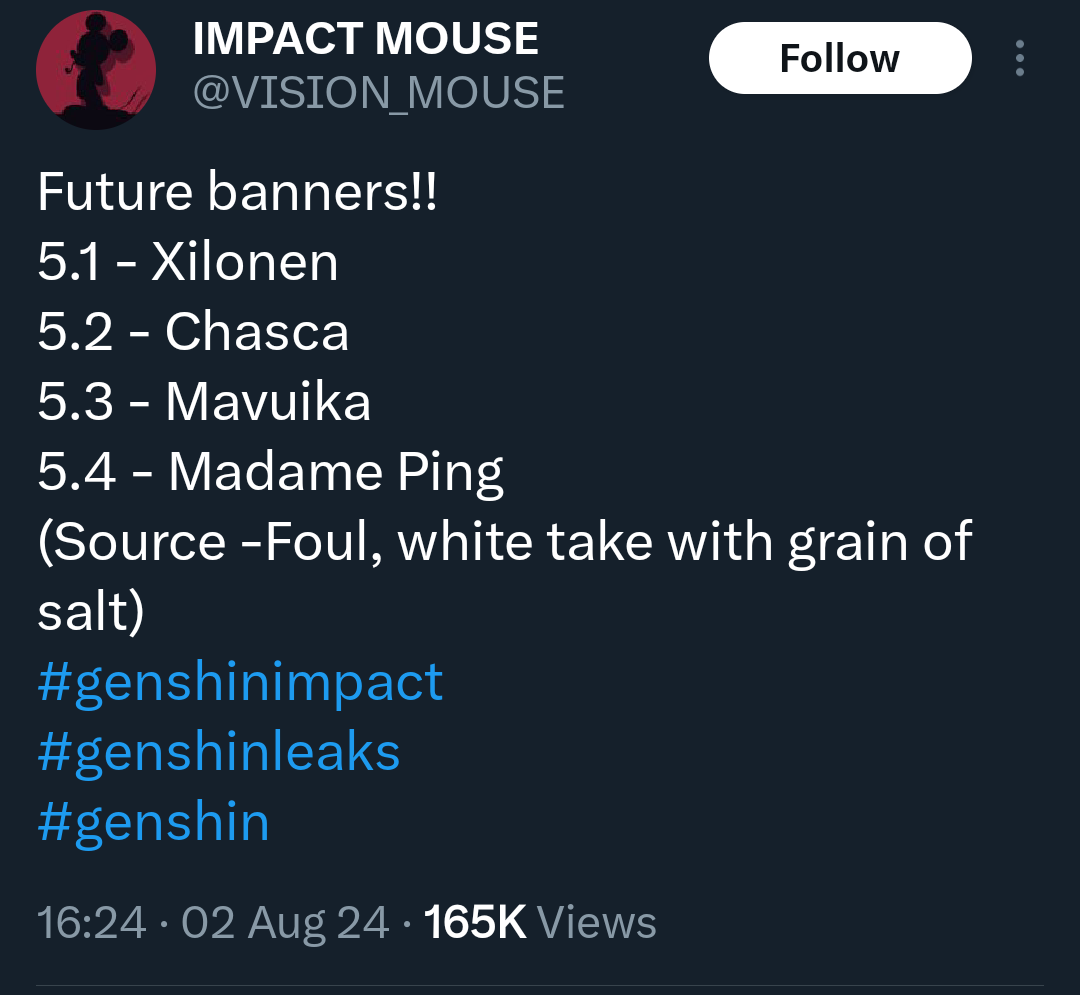Click the word "salt)" in the tweet
This screenshot has width=1080, height=995.
click(x=91, y=612)
